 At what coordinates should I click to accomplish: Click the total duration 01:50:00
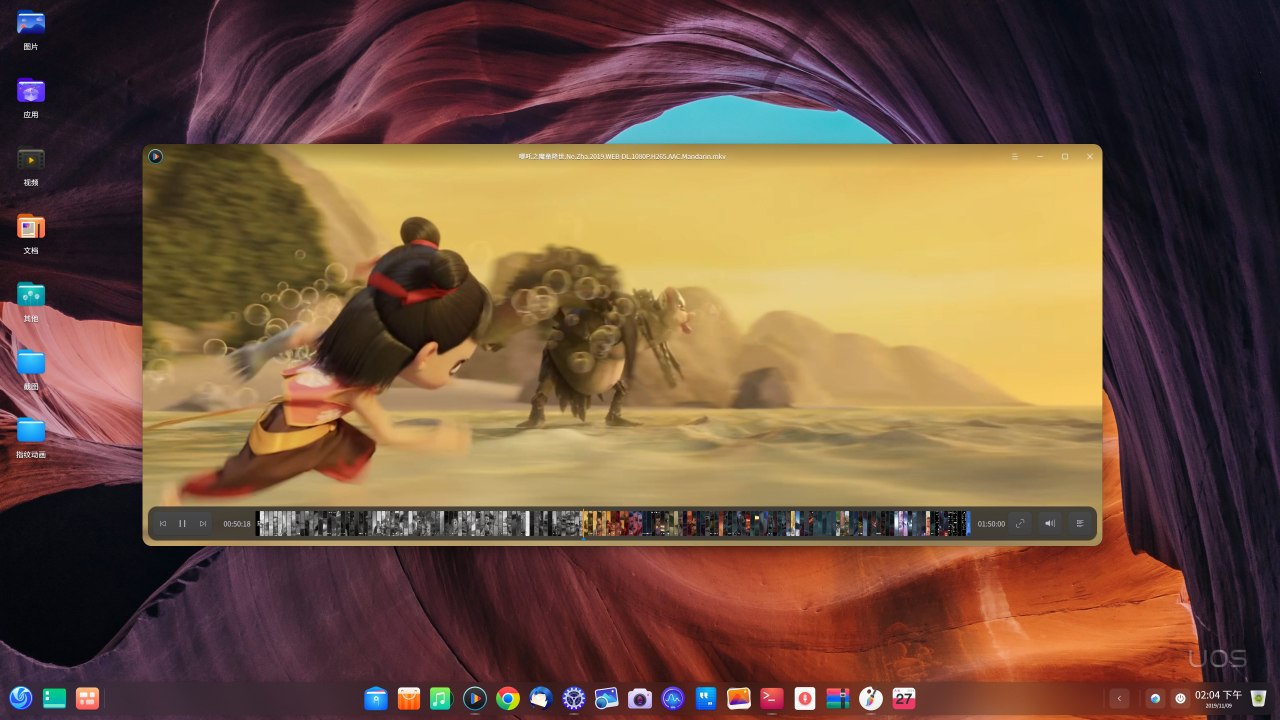[991, 524]
